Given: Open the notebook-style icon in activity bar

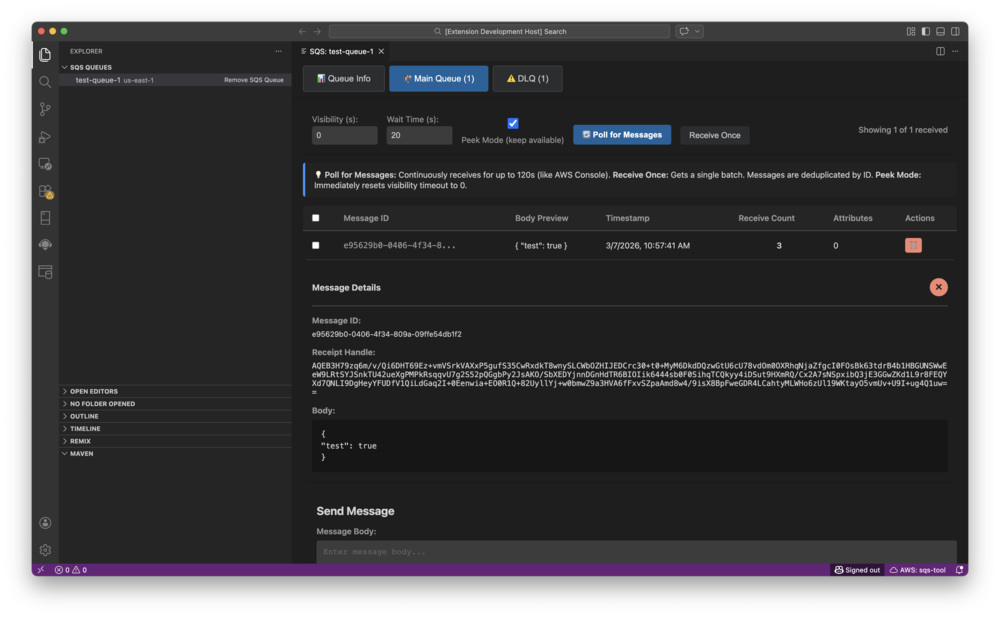Looking at the screenshot, I should pos(45,218).
